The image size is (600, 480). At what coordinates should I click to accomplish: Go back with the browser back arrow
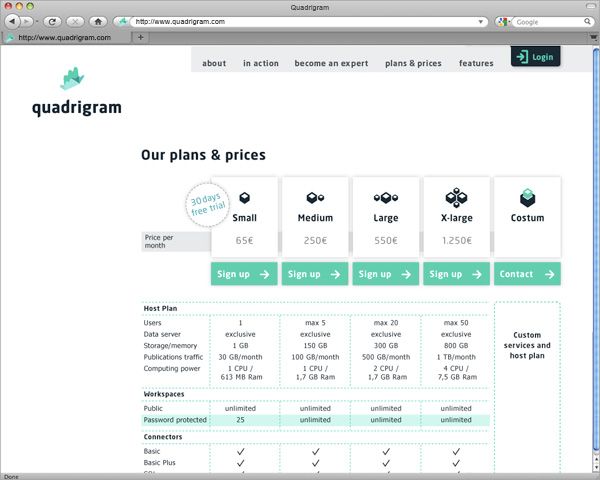coord(12,21)
